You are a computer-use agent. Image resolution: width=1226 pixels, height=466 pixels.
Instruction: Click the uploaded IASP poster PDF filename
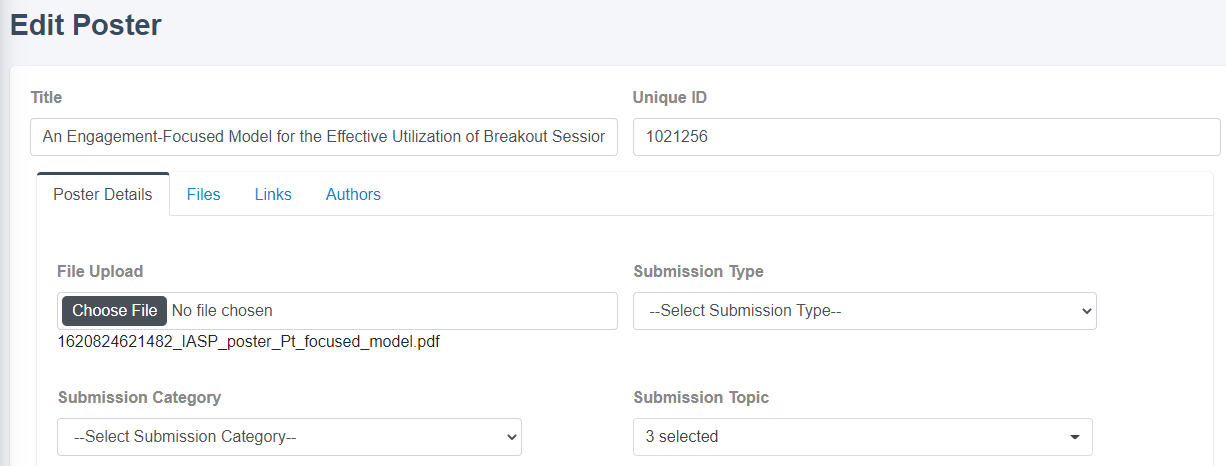(249, 342)
